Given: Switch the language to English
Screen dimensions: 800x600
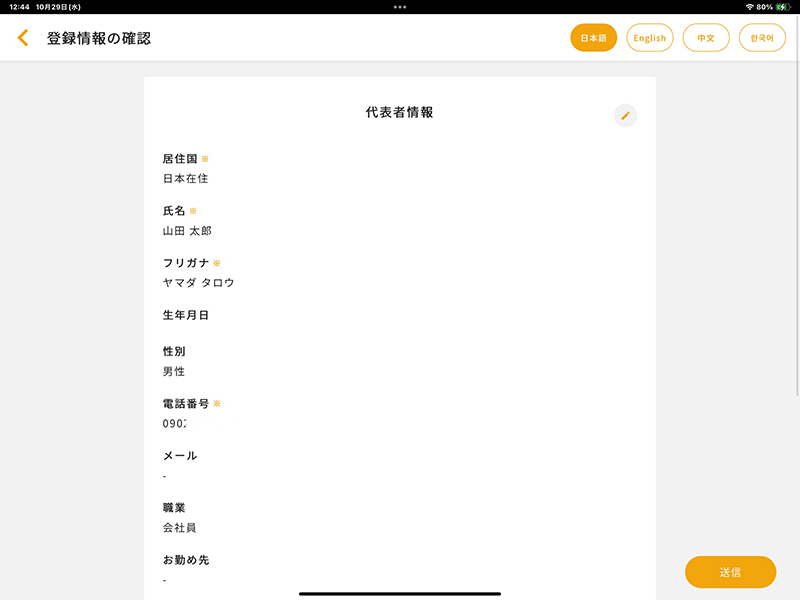Looking at the screenshot, I should (650, 37).
